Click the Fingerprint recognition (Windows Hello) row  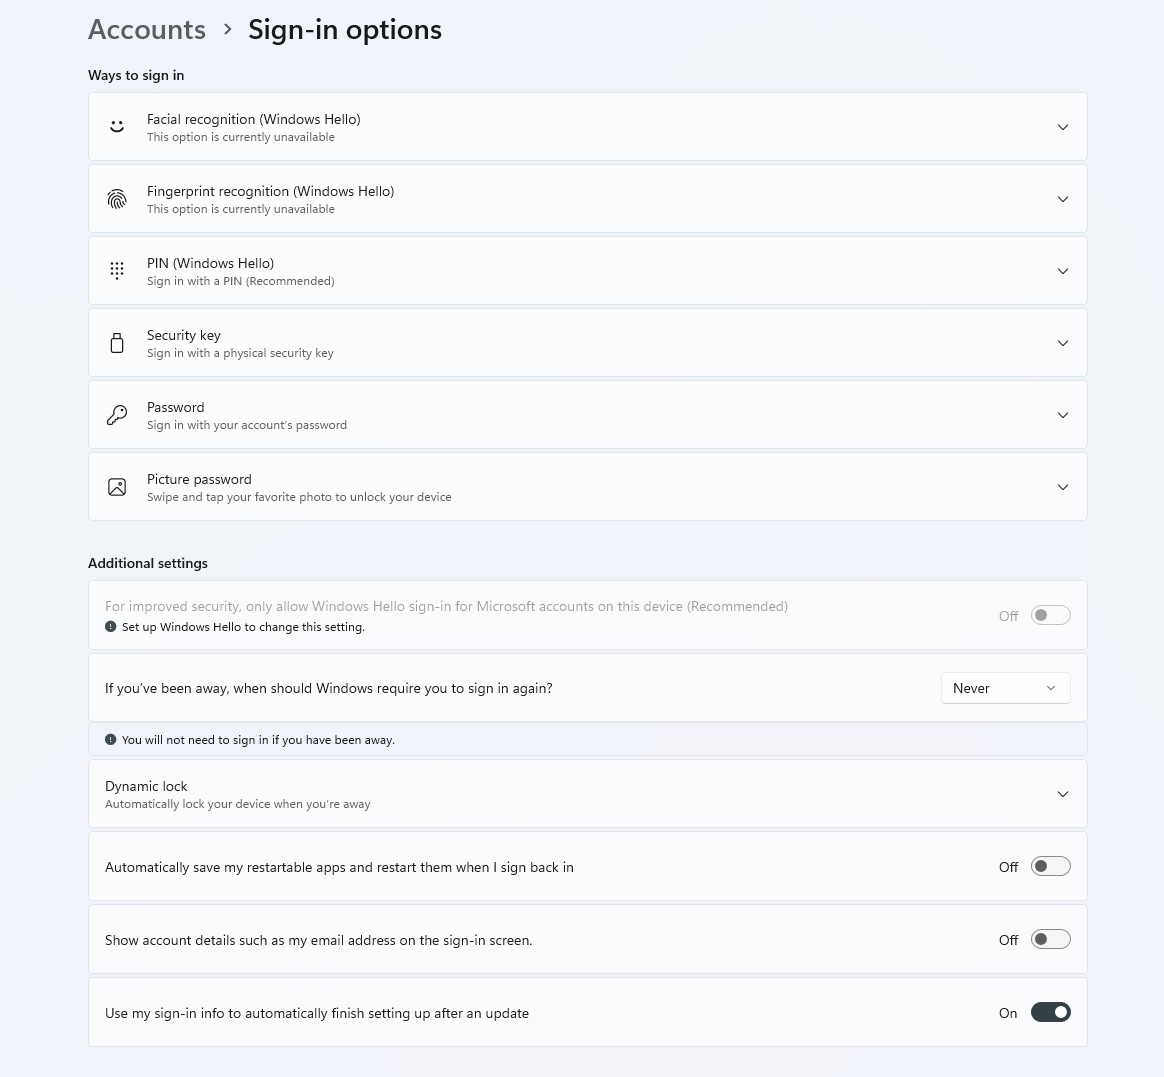(587, 199)
